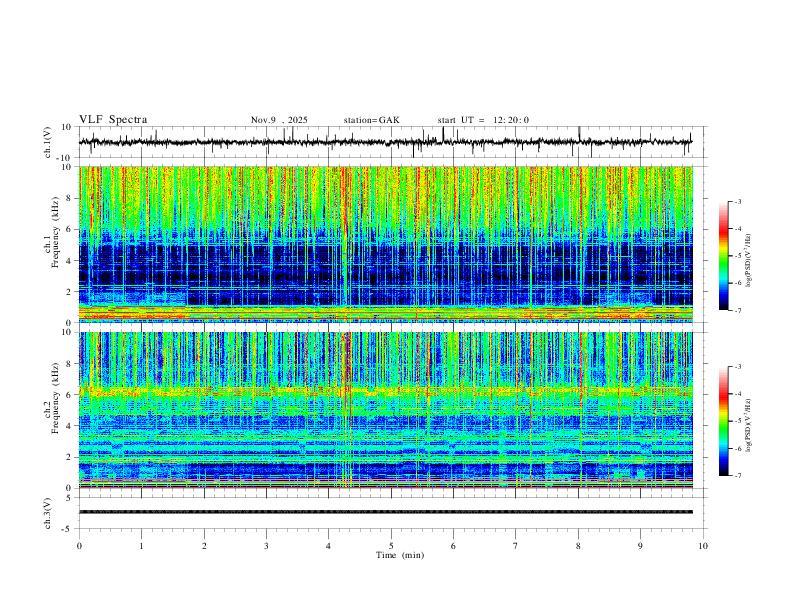Click the upper PSD color scale bar
Image resolution: width=792 pixels, height=612 pixels.
[724, 256]
